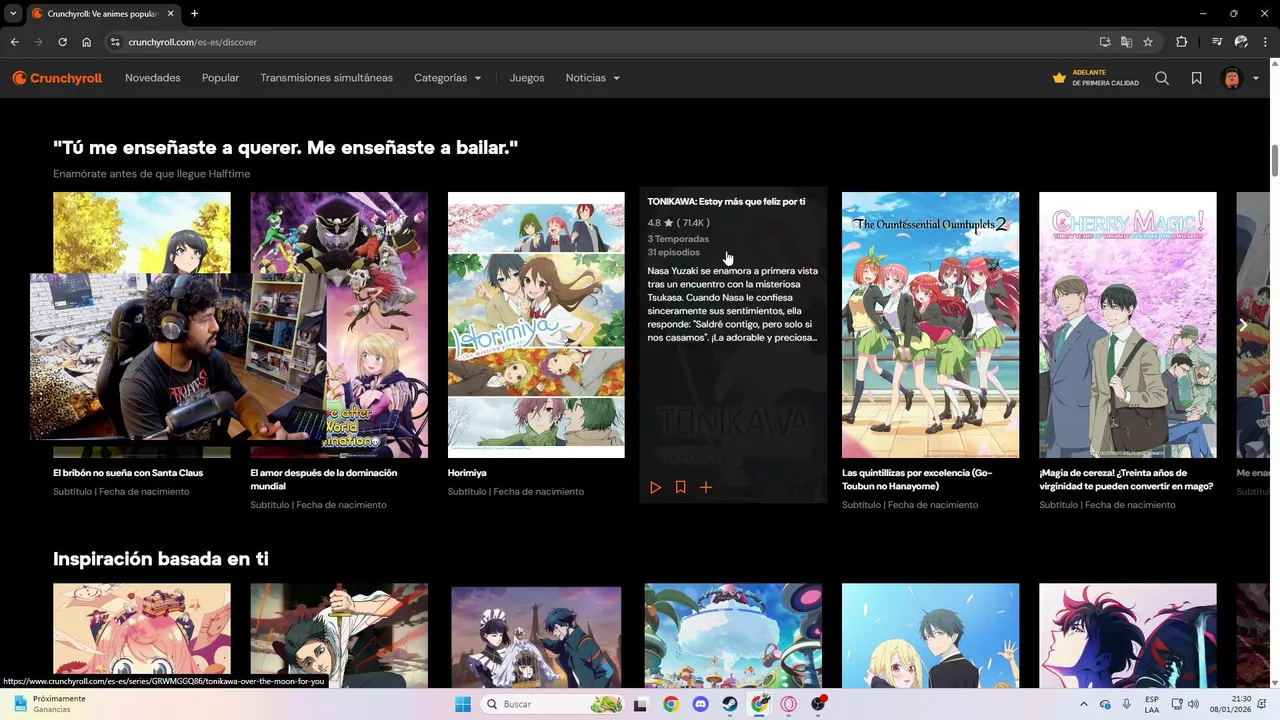This screenshot has height=720, width=1280.
Task: Click the premium crown icon
Action: 1059,78
